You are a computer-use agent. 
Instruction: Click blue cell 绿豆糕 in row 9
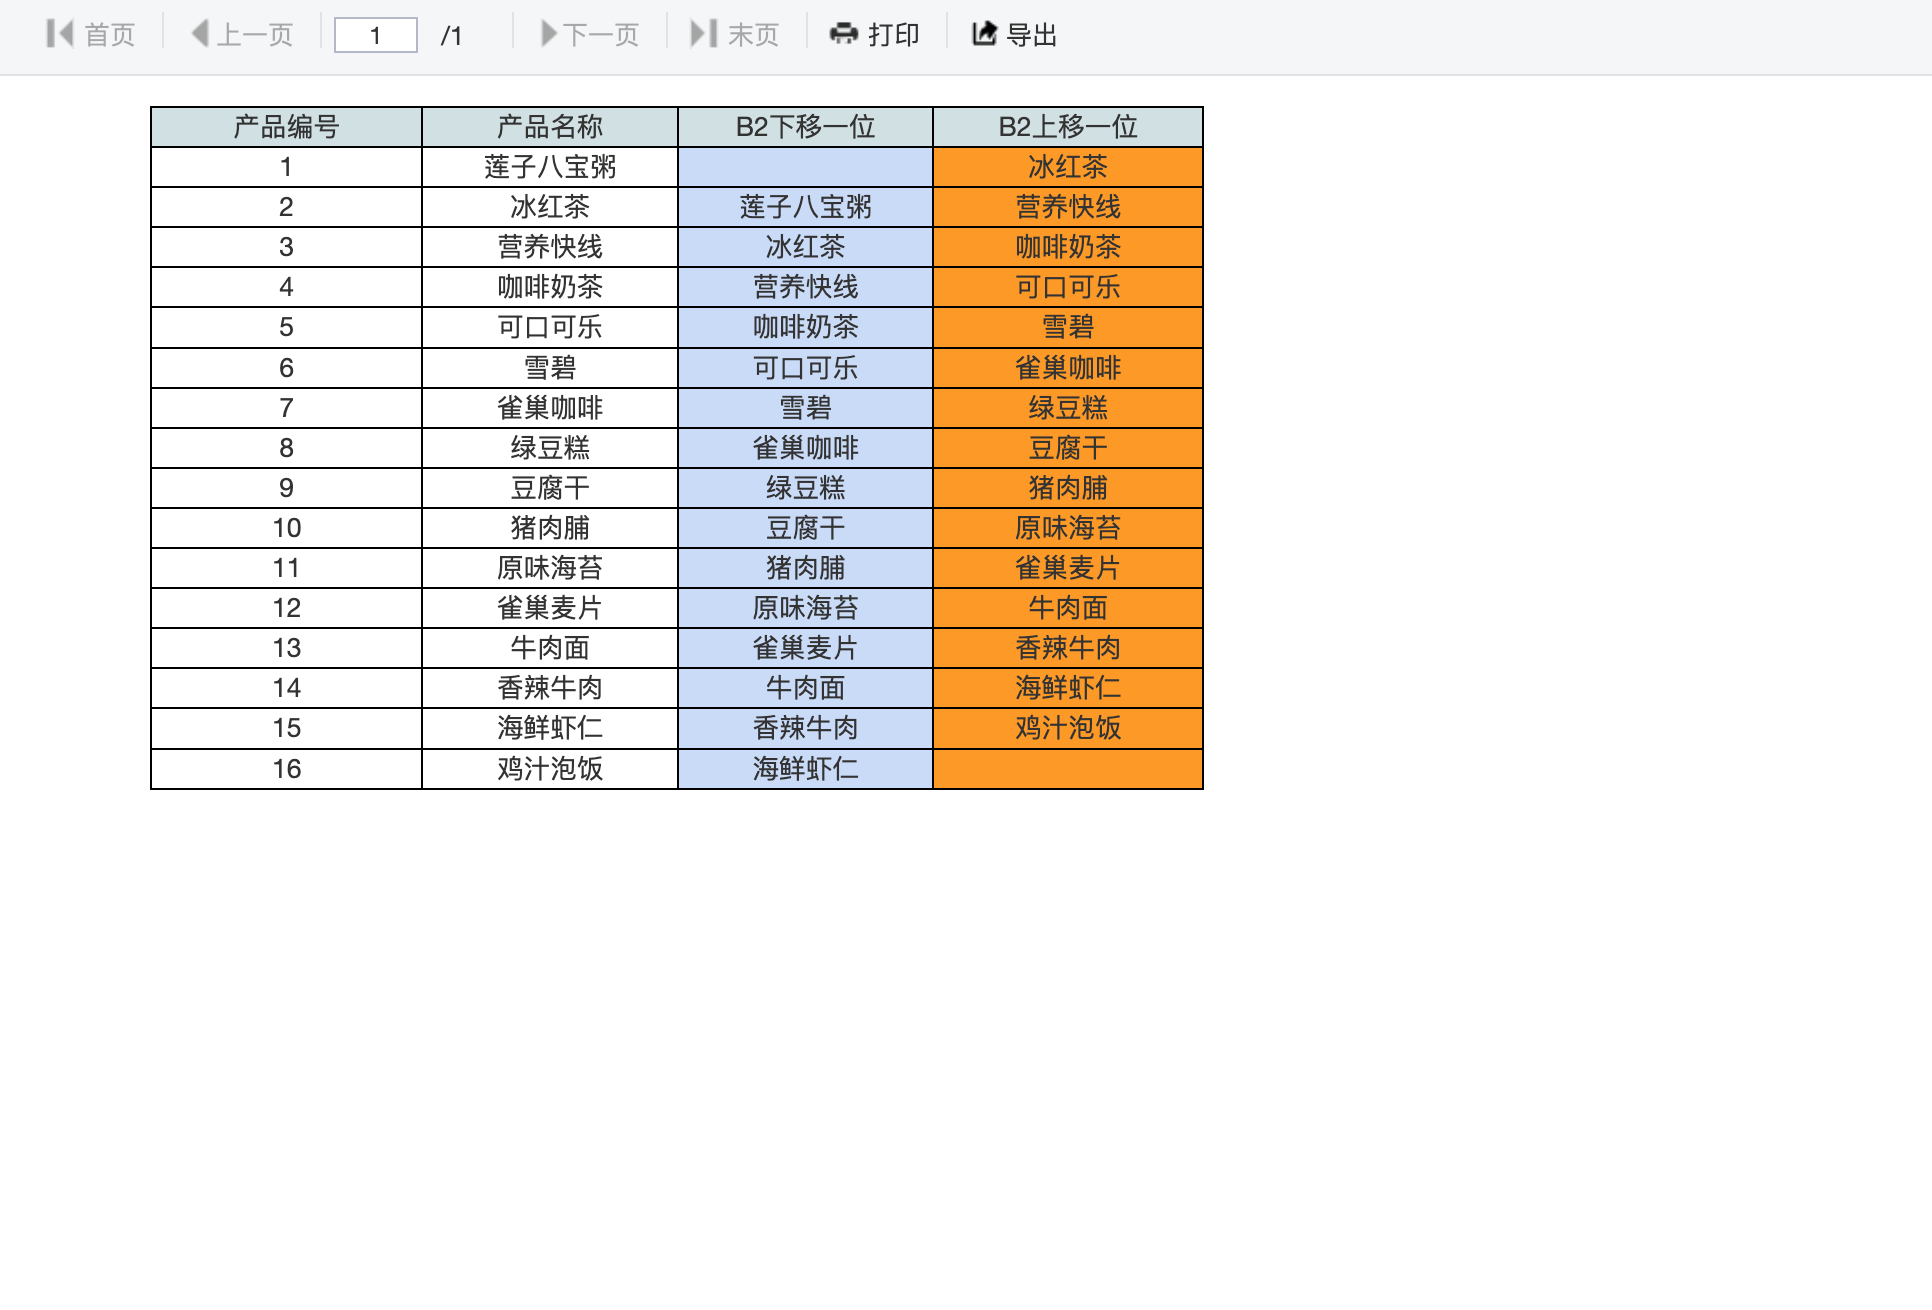[x=806, y=488]
